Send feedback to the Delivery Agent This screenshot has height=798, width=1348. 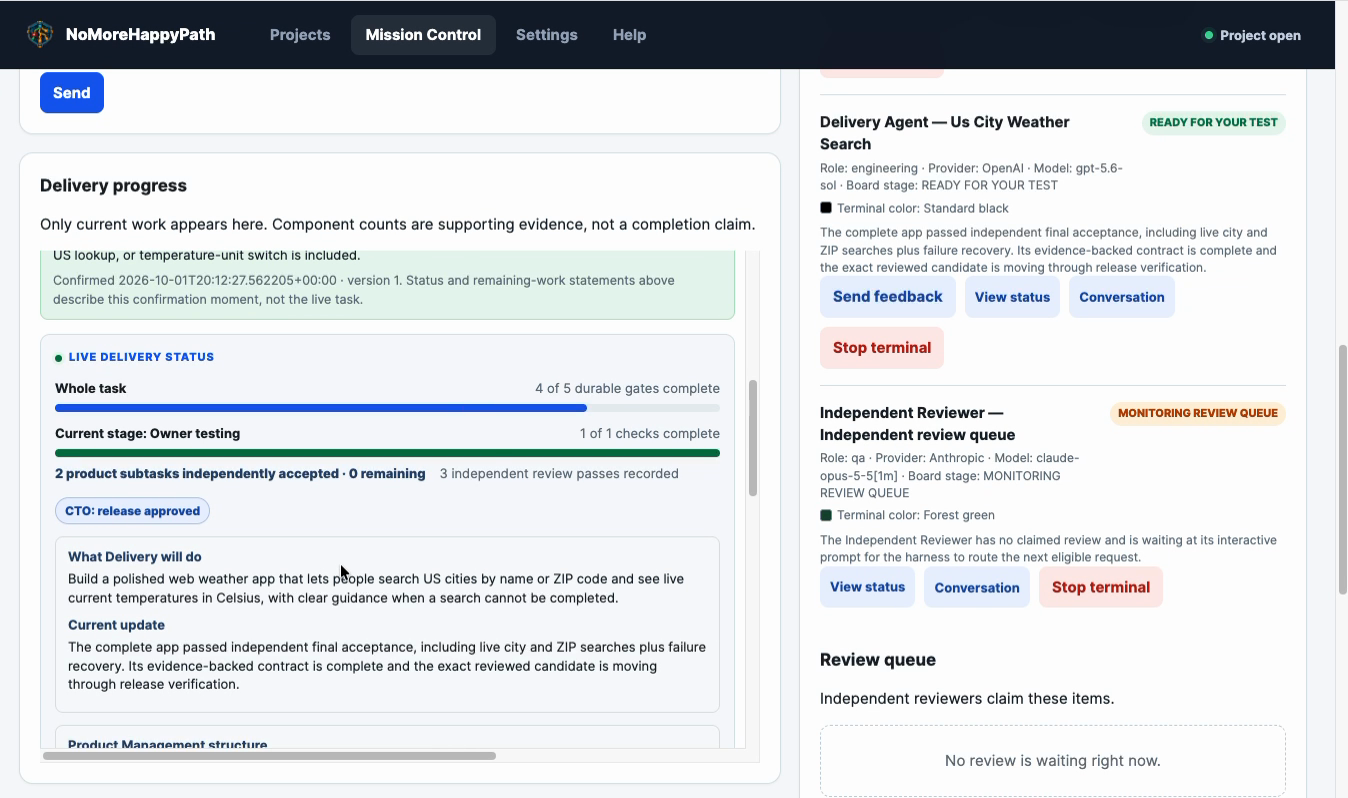(888, 297)
